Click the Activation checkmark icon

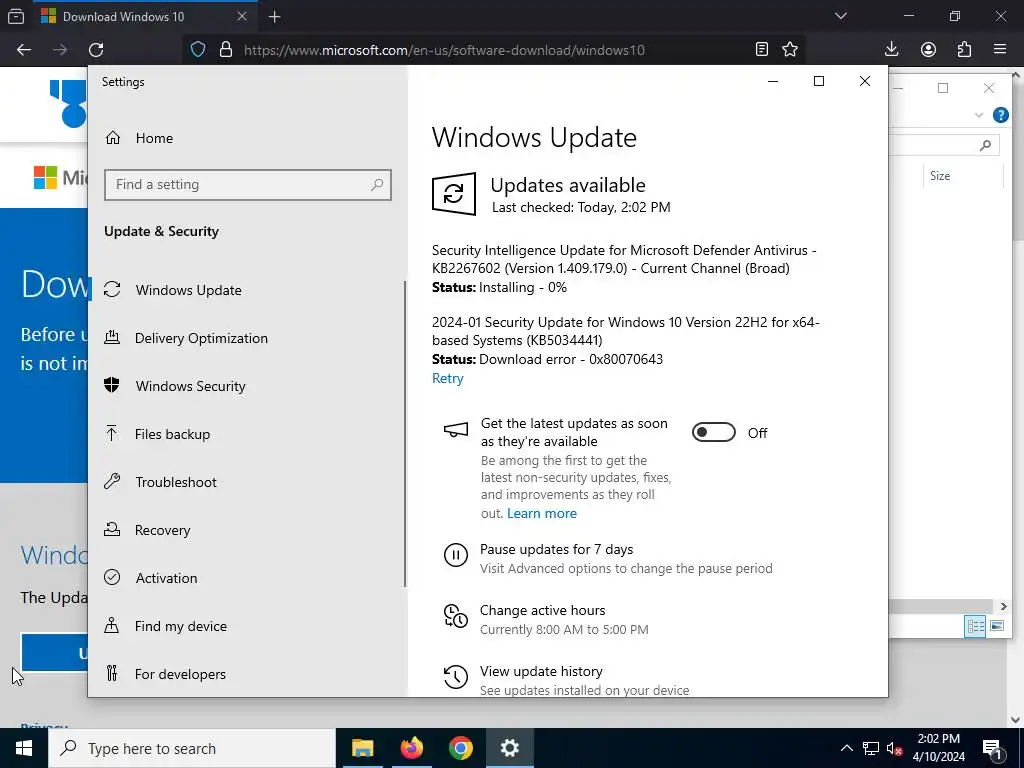coord(112,577)
